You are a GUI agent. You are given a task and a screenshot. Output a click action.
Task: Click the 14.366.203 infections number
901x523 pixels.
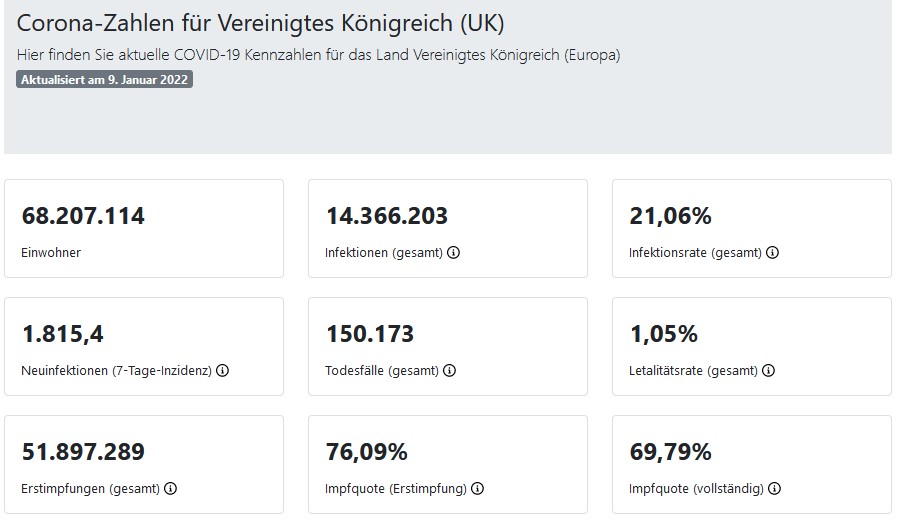click(x=387, y=216)
